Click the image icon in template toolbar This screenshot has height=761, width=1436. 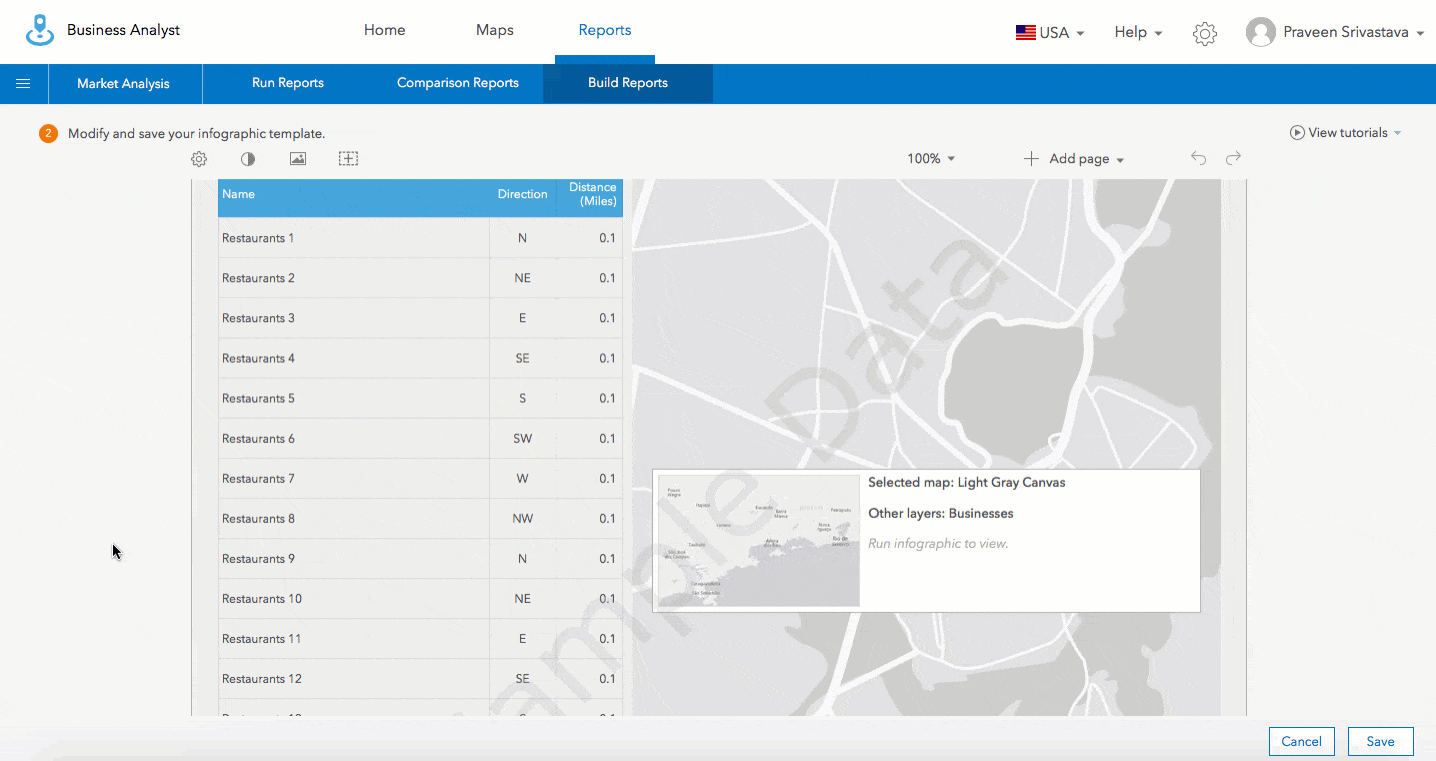point(298,159)
